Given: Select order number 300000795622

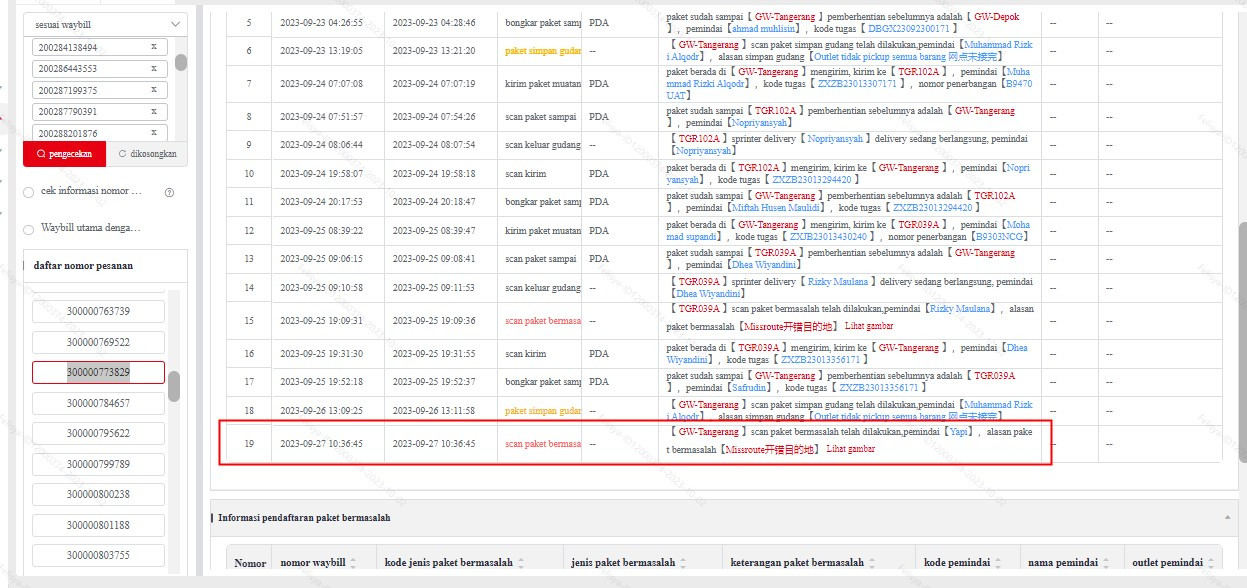Looking at the screenshot, I should pyautogui.click(x=98, y=433).
